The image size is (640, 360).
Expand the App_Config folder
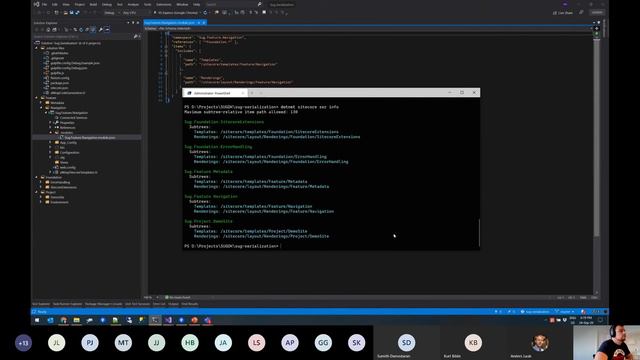coord(51,142)
